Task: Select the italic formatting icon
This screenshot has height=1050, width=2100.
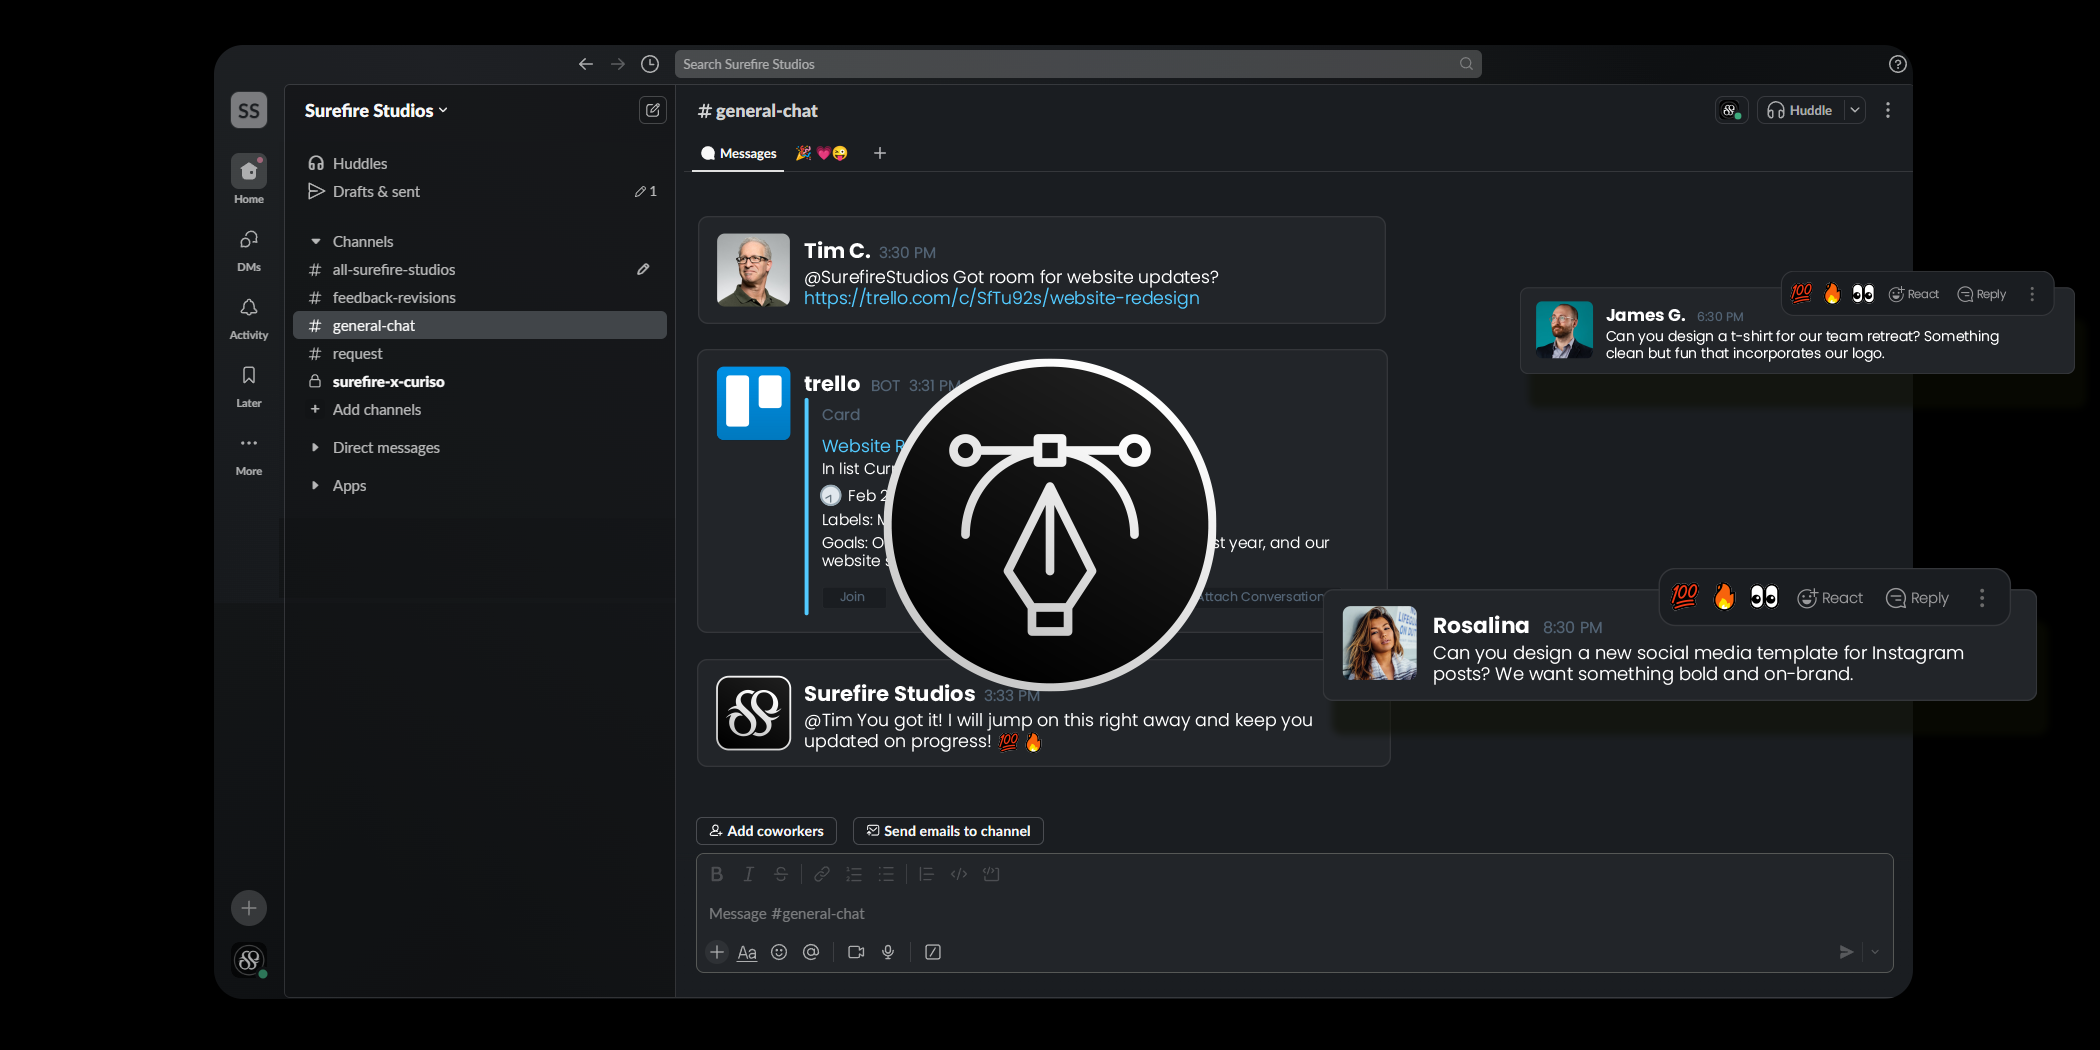Action: (748, 873)
